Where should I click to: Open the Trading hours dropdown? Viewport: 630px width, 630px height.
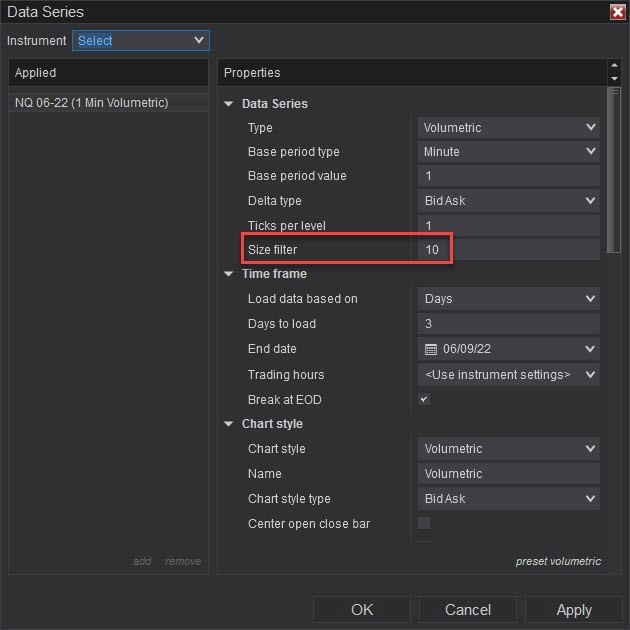click(508, 374)
